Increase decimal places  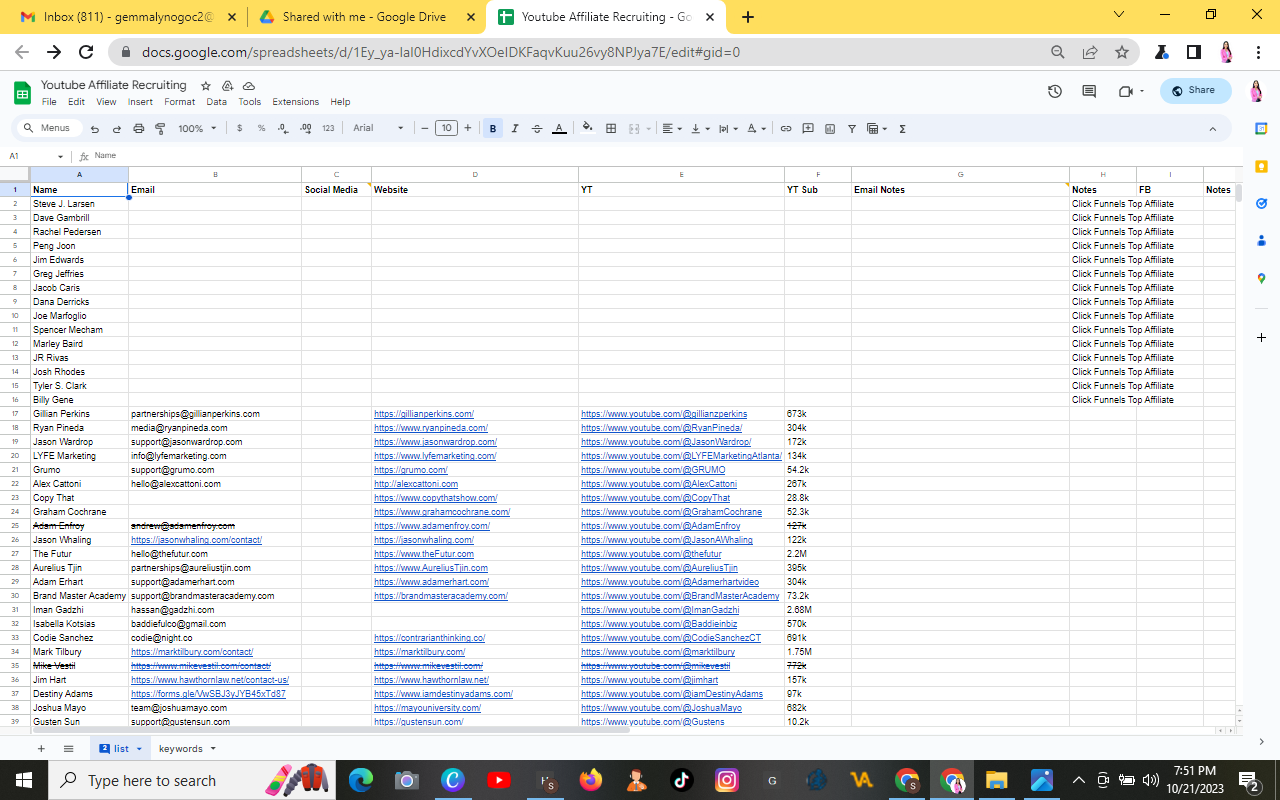tap(305, 128)
